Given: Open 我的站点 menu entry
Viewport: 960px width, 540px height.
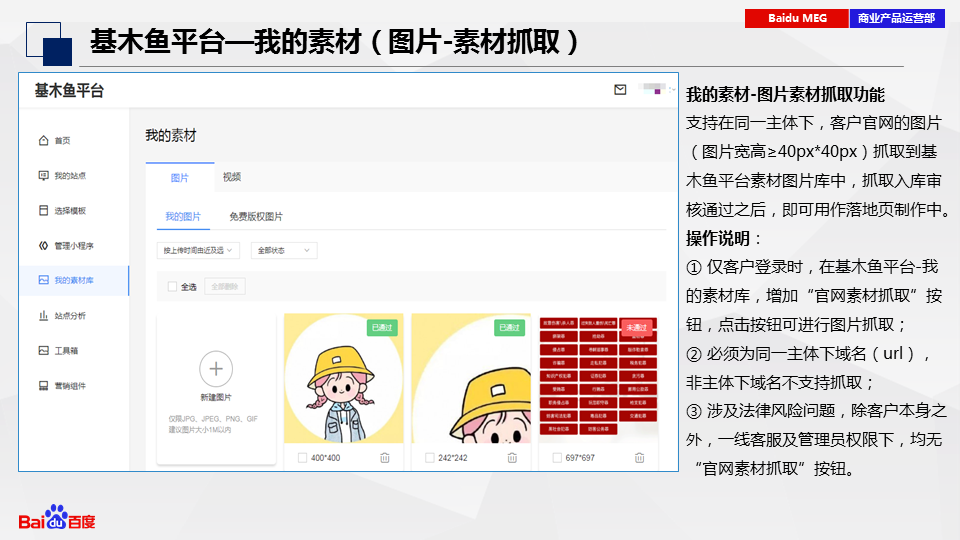Looking at the screenshot, I should [70, 176].
